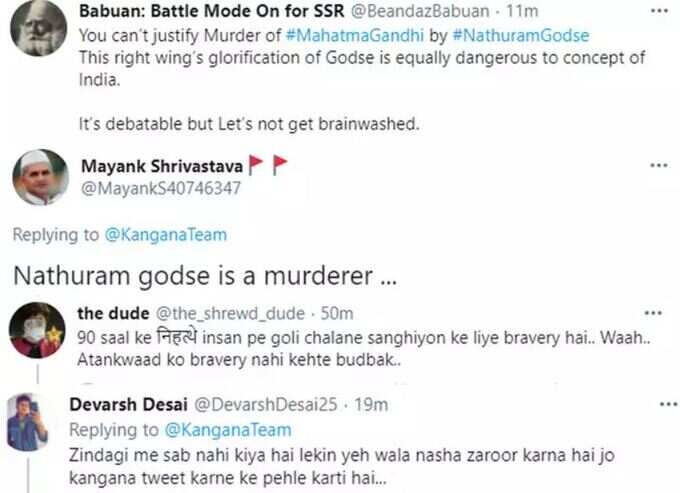Image resolution: width=680 pixels, height=493 pixels.
Task: Open more options on Devarsh Desai's tweet
Action: point(668,405)
